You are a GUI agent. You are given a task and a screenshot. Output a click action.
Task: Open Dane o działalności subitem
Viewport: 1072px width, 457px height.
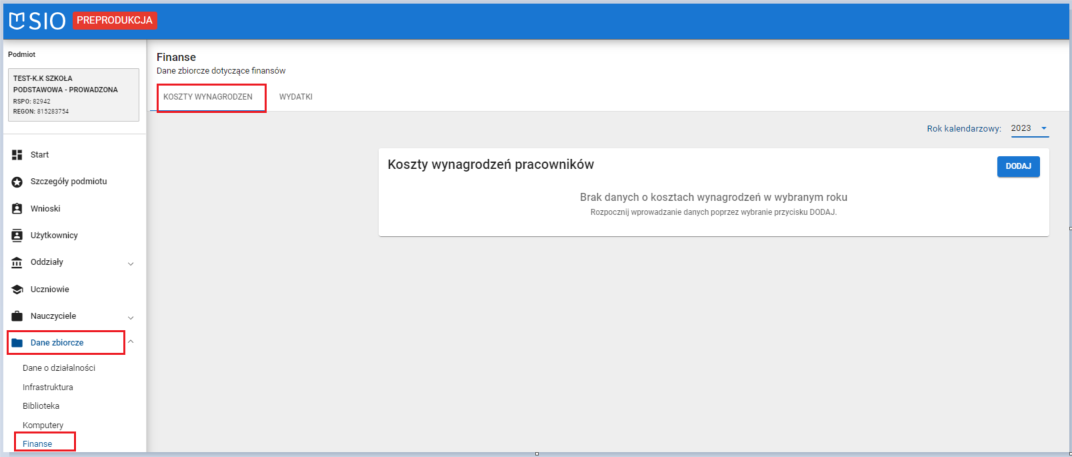(59, 368)
